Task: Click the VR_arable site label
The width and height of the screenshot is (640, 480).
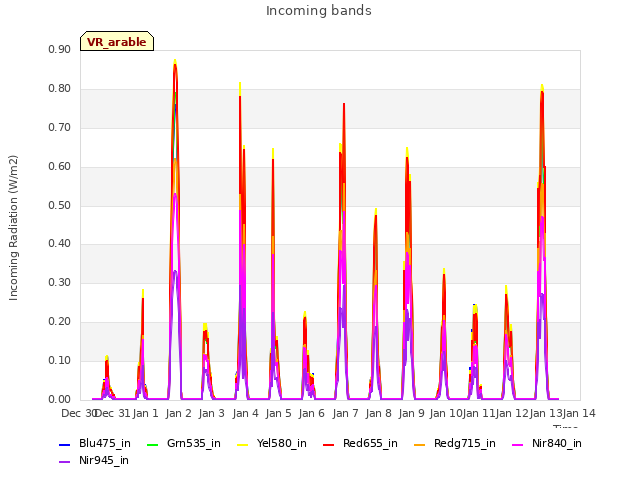Action: click(117, 42)
